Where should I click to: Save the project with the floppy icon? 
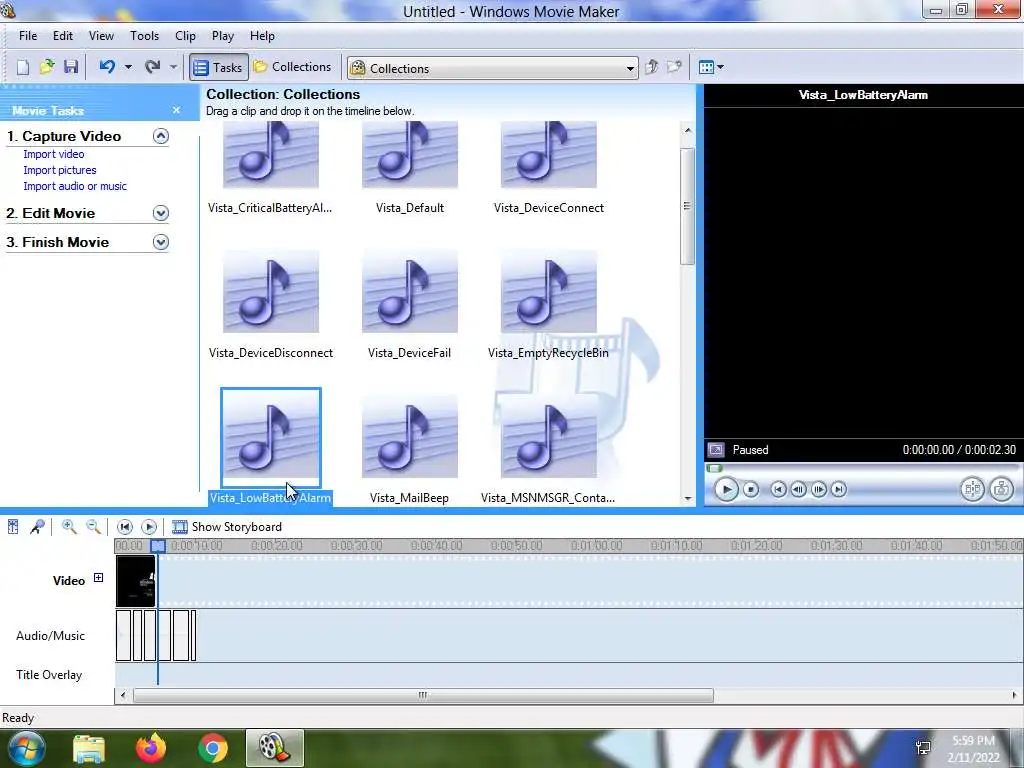(x=71, y=67)
